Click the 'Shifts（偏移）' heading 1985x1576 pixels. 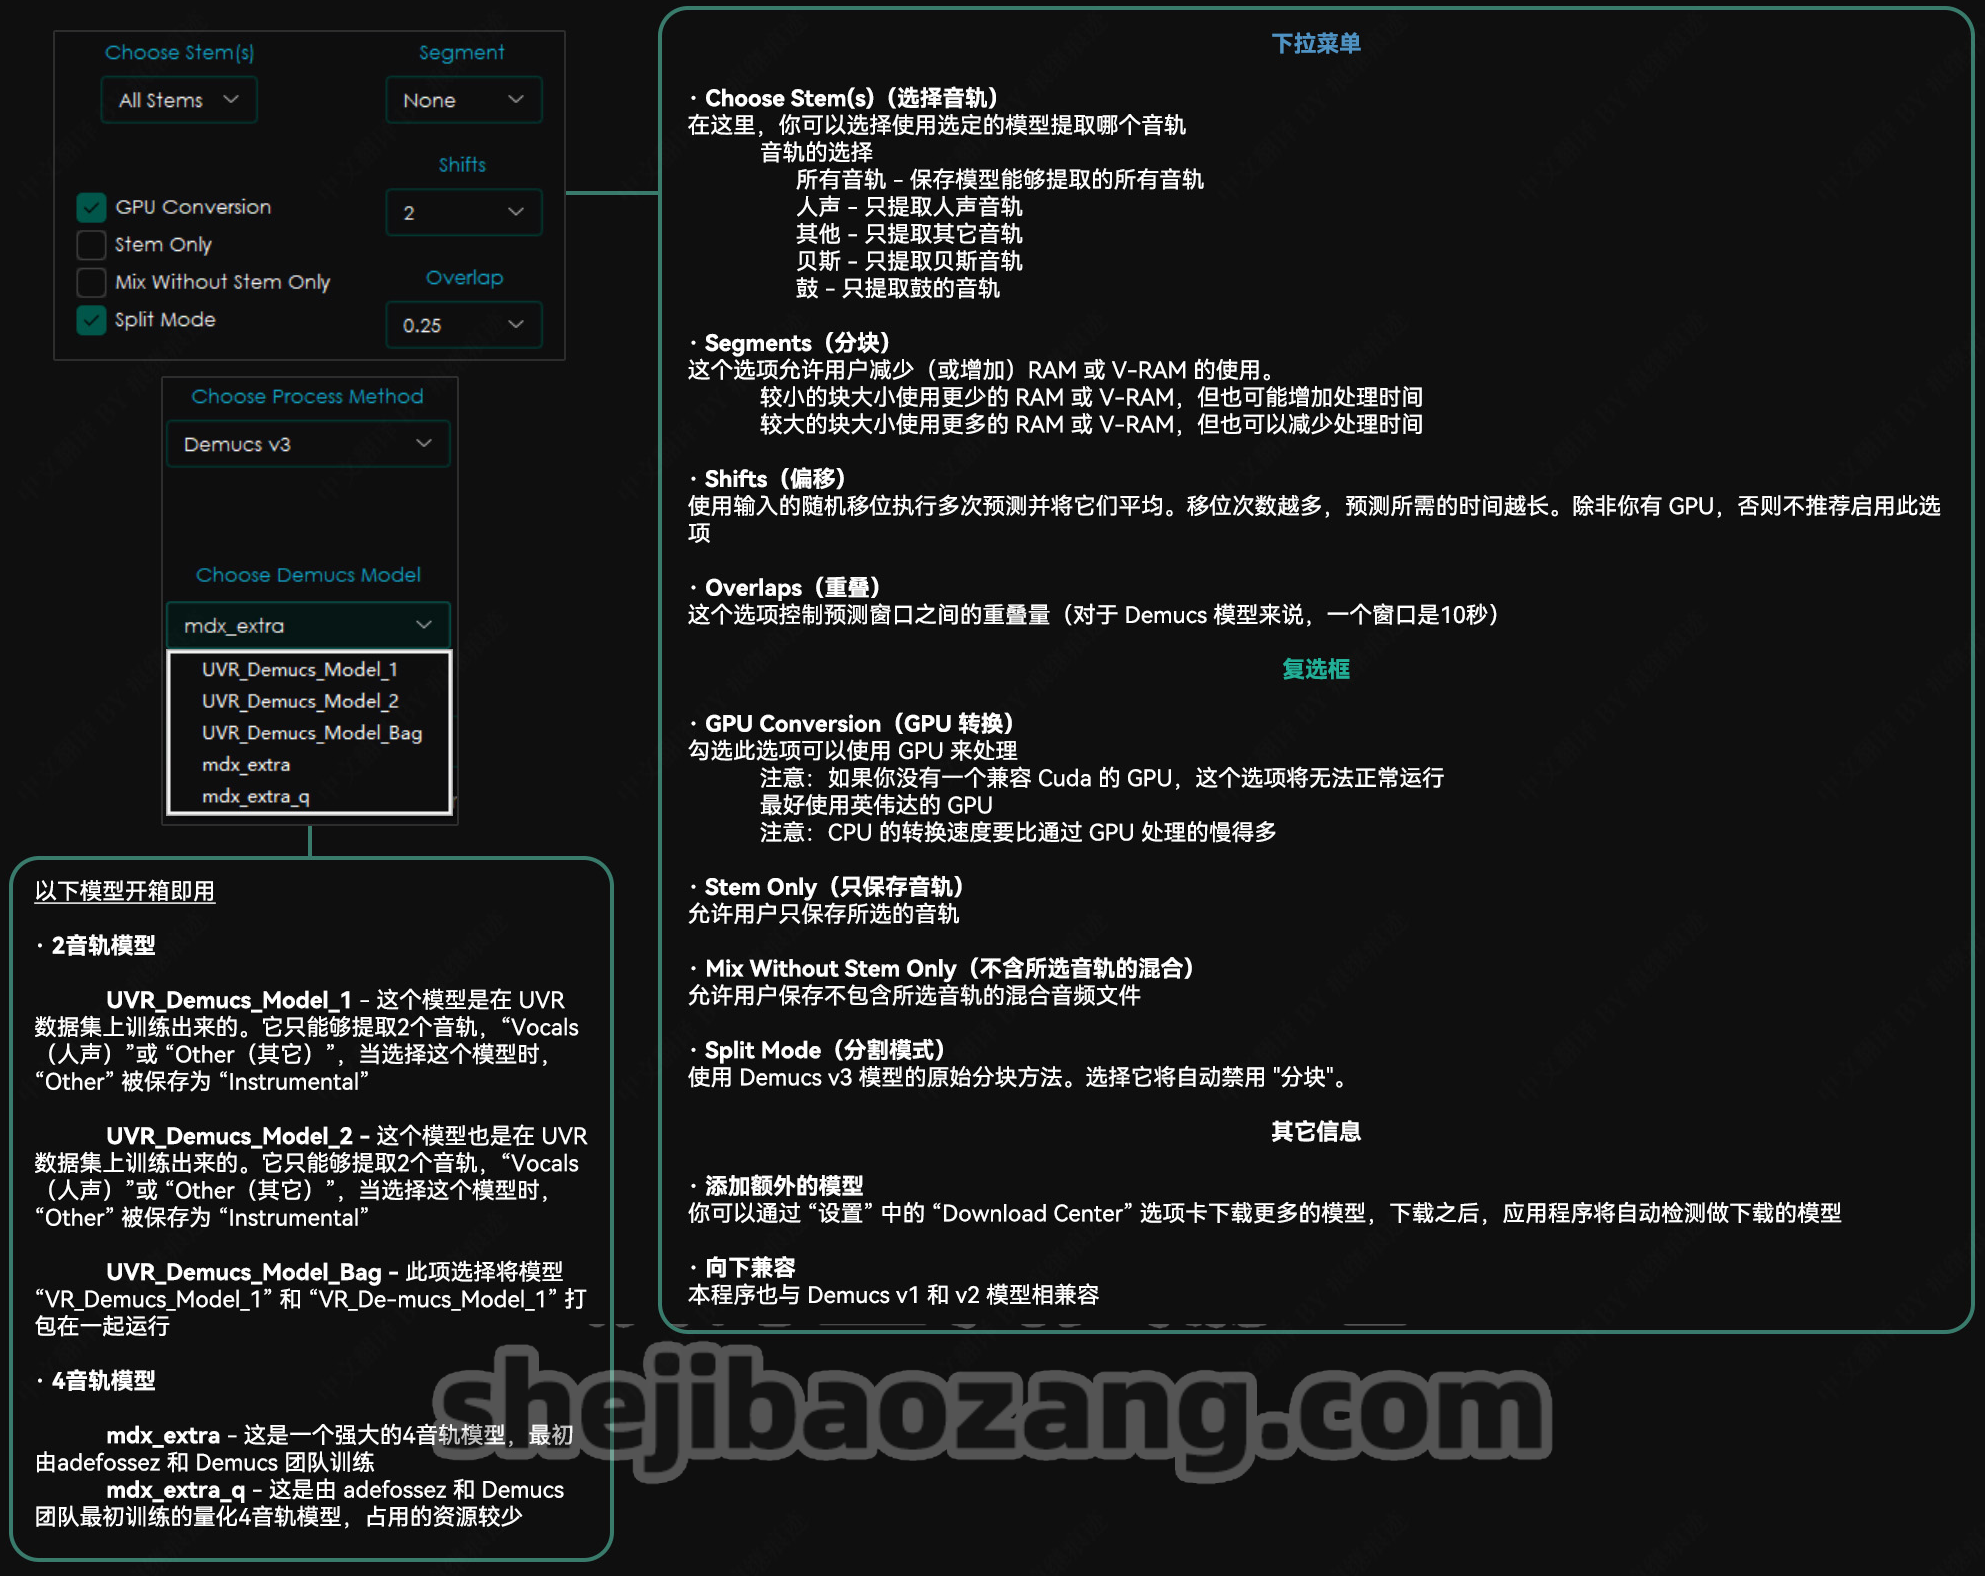click(x=775, y=479)
